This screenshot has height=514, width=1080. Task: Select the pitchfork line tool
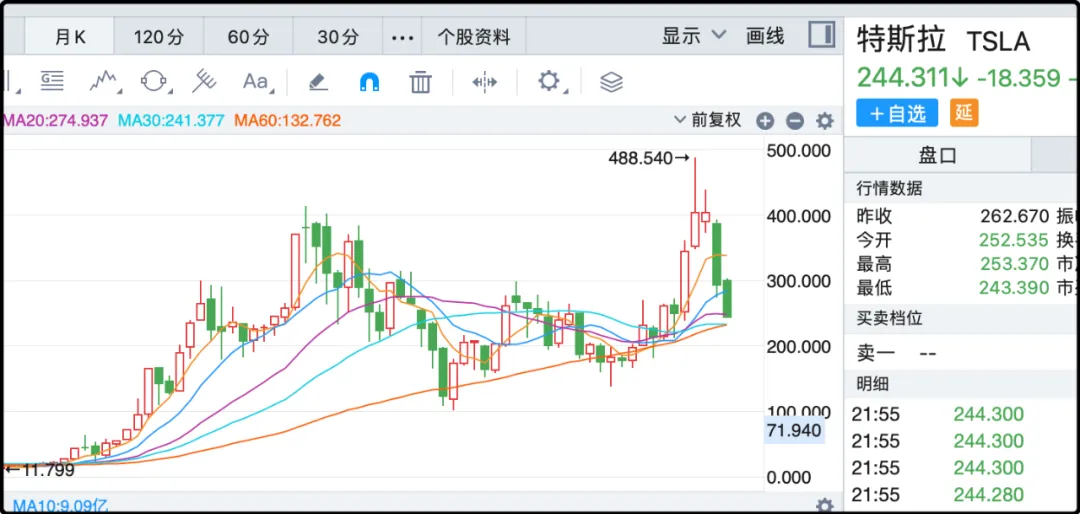[204, 81]
